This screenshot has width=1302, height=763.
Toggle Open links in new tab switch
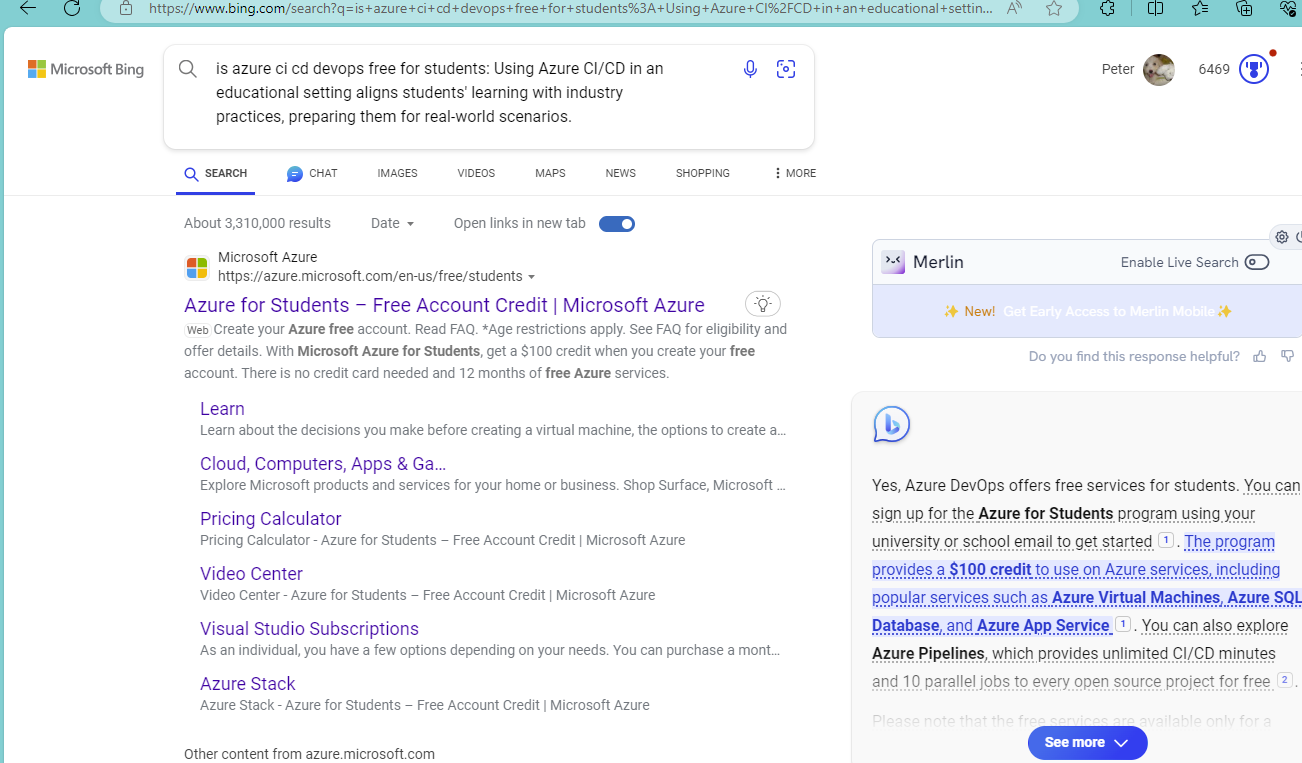617,224
